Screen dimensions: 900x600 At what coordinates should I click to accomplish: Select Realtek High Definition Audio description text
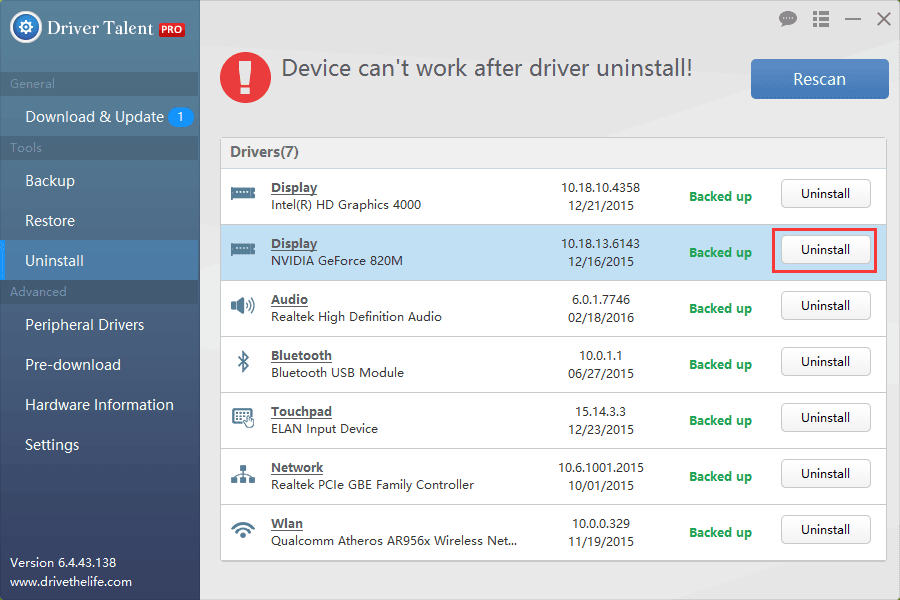click(x=356, y=317)
